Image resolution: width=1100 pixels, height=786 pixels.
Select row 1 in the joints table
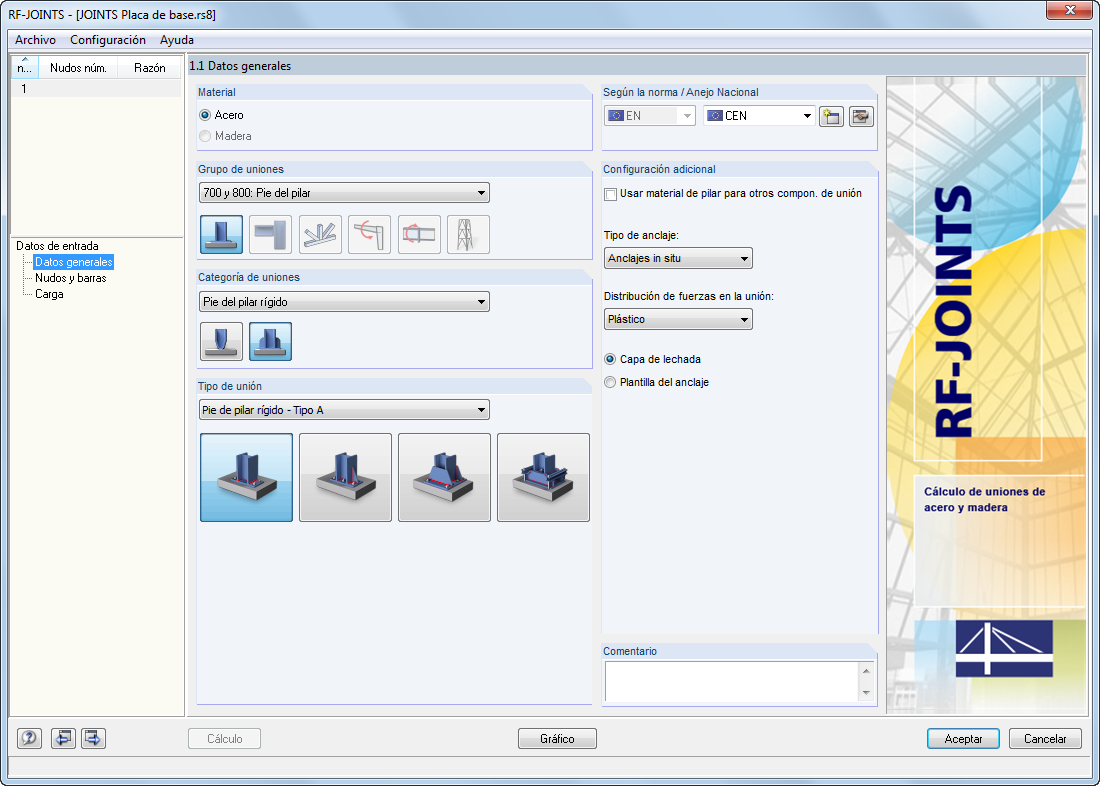tap(96, 89)
